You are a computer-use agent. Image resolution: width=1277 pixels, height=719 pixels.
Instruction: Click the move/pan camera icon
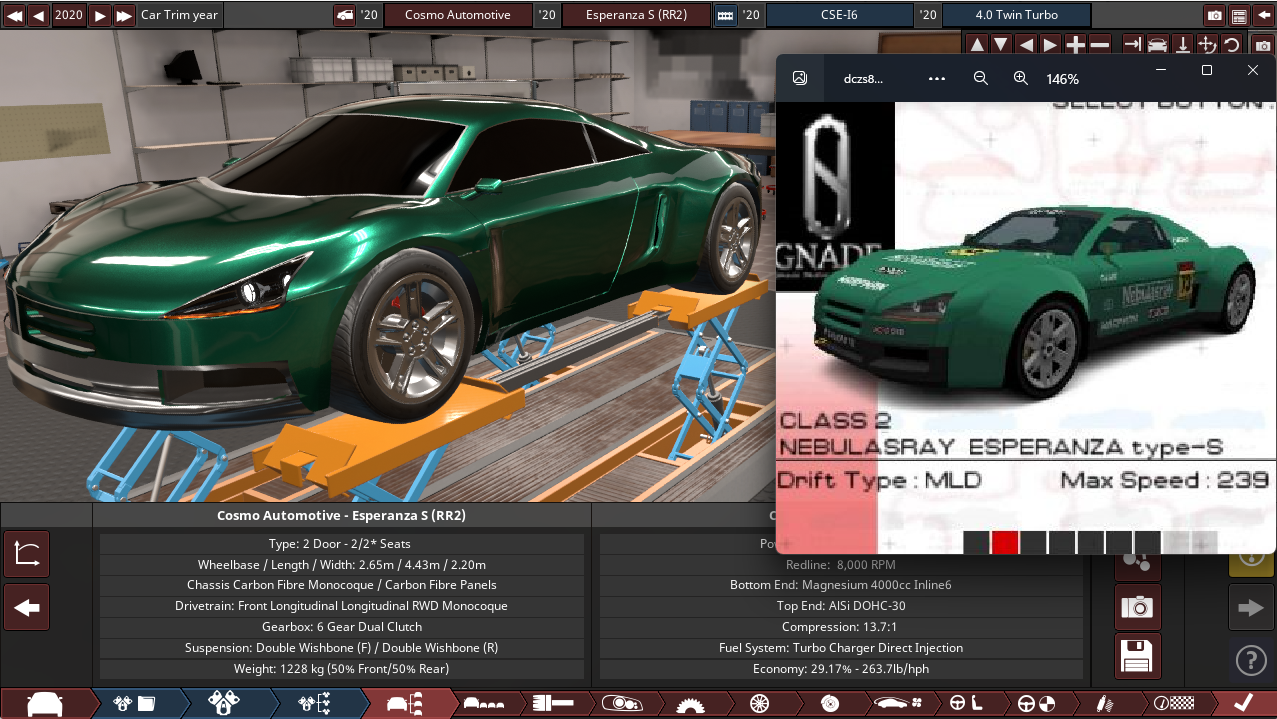coord(1206,45)
